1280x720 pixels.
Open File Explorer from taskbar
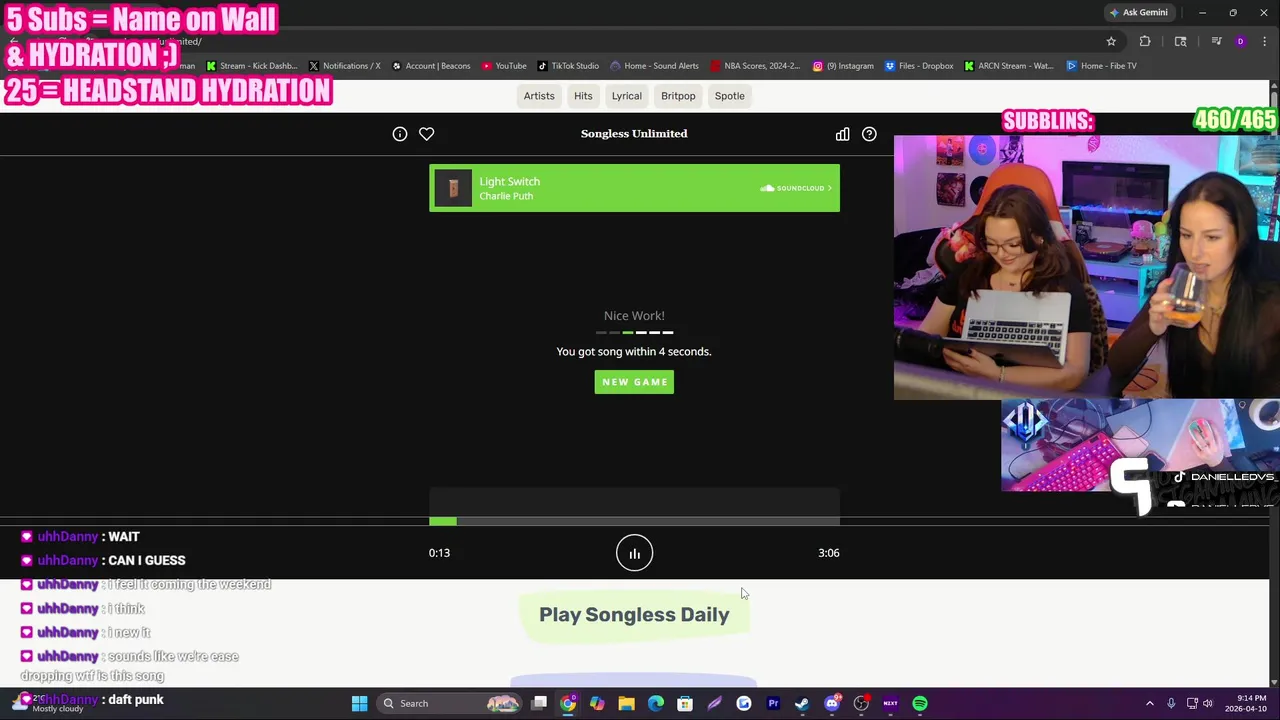(626, 704)
